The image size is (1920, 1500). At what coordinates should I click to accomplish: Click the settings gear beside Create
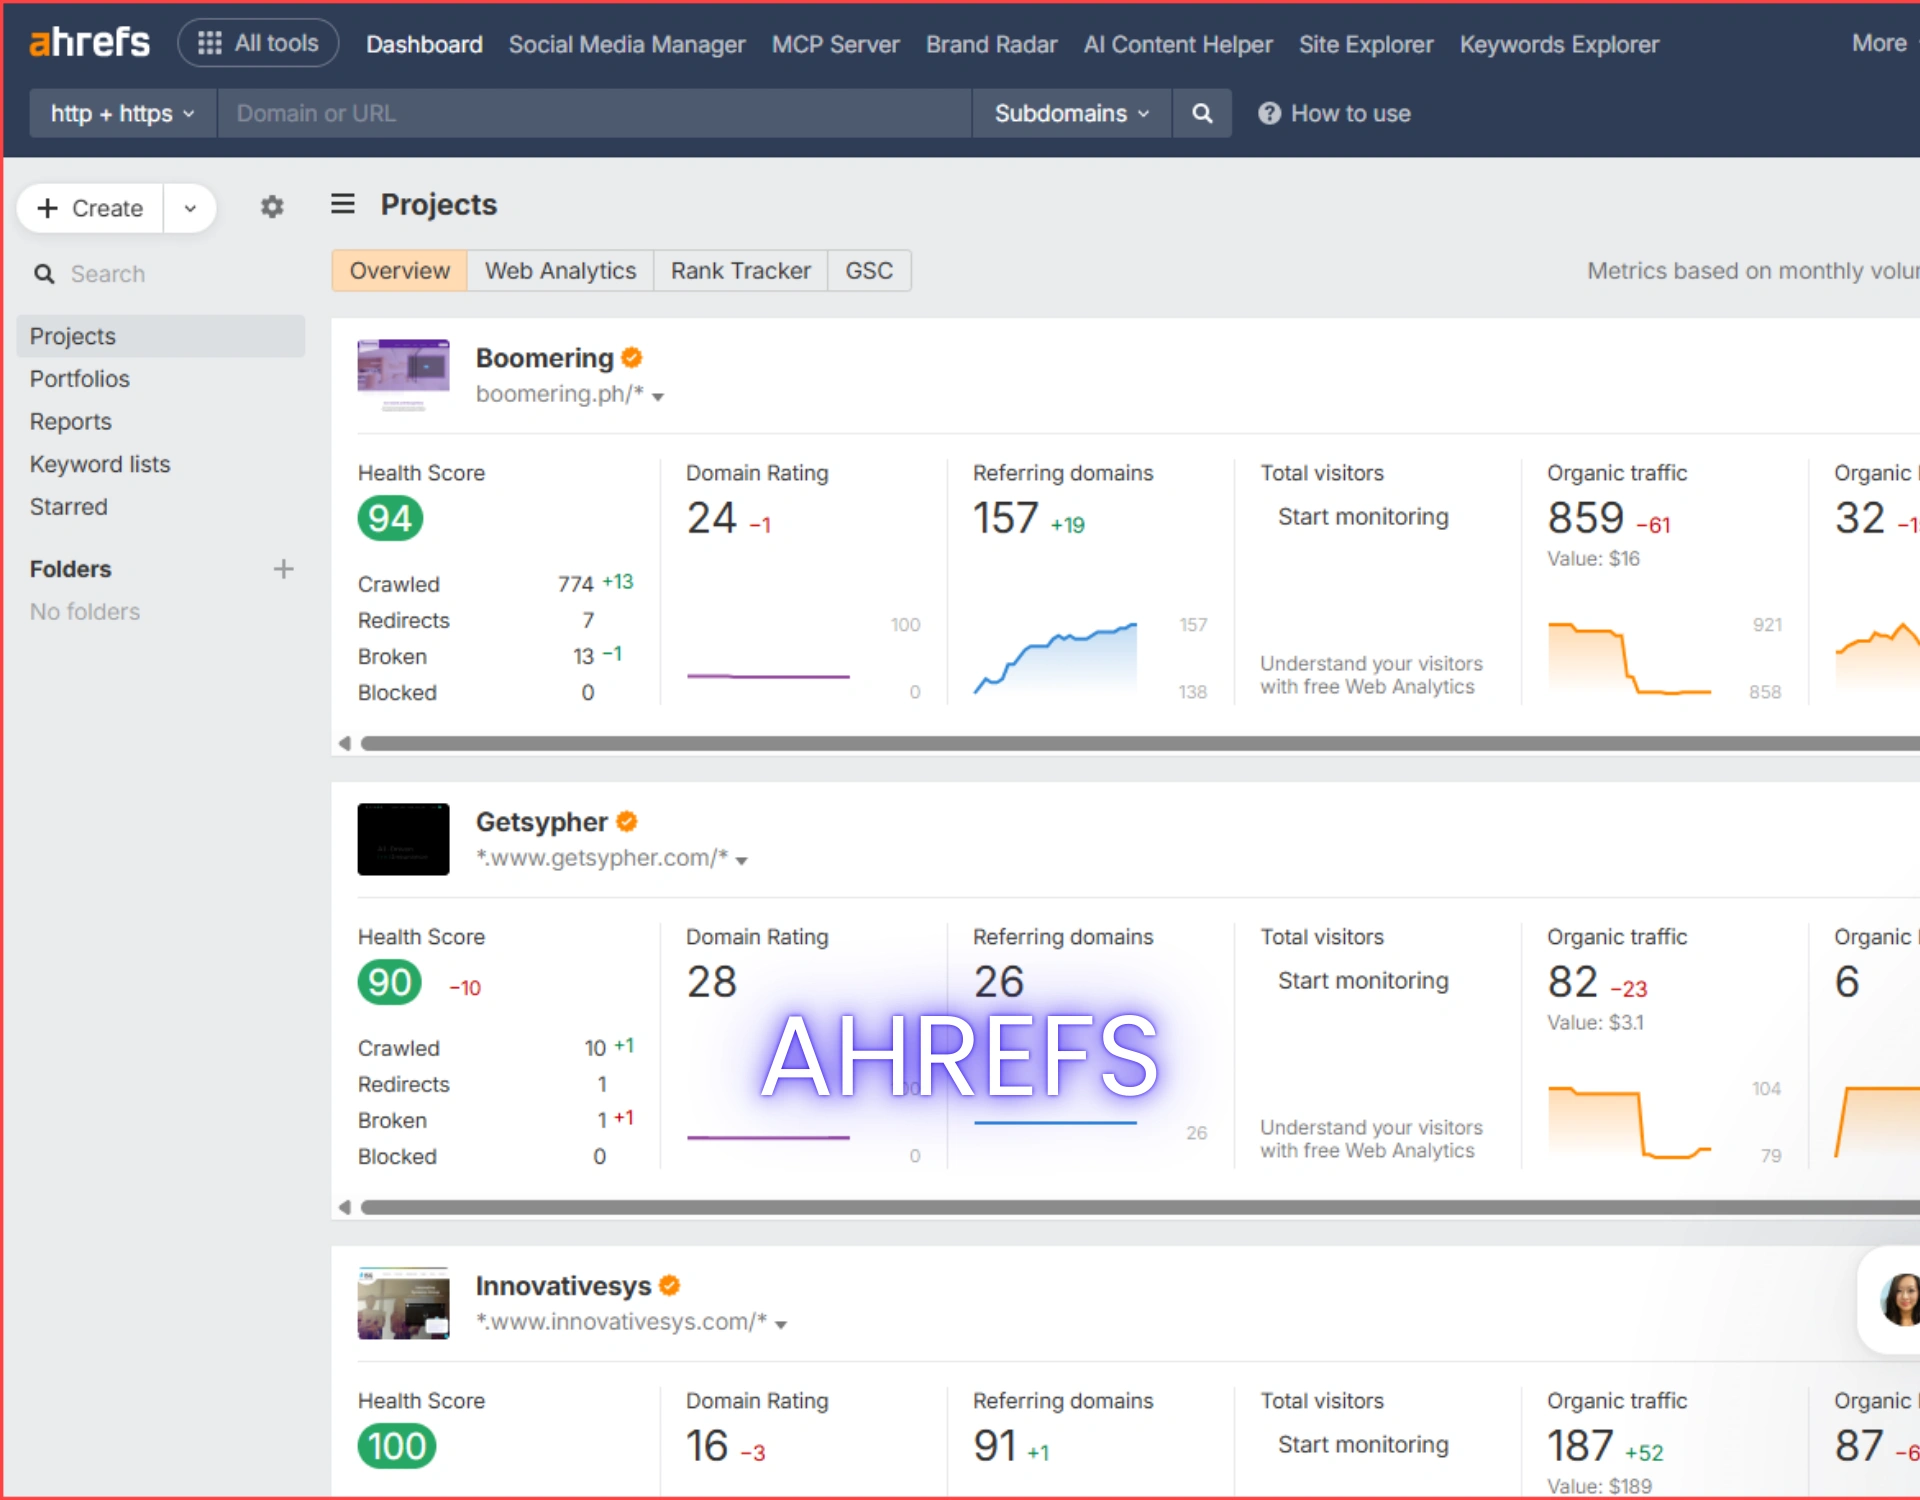pyautogui.click(x=271, y=207)
